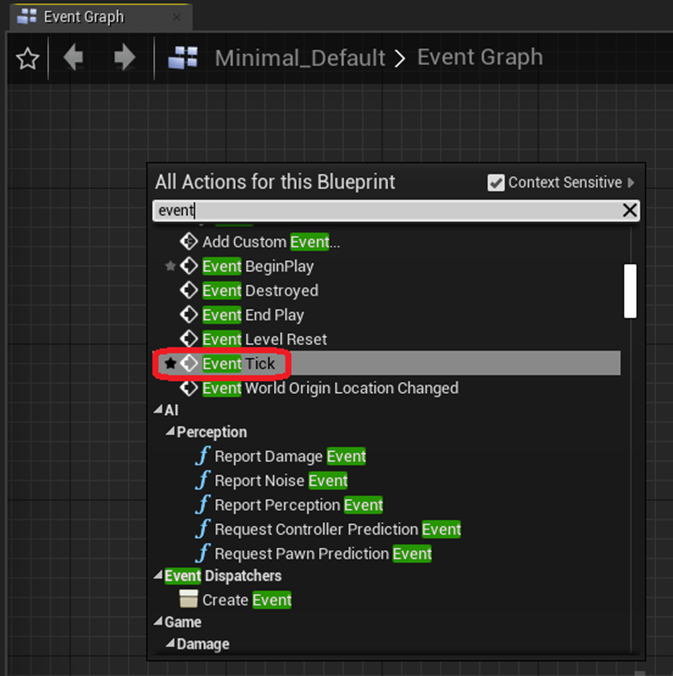Collapse the AI category
This screenshot has width=673, height=676.
pyautogui.click(x=159, y=409)
